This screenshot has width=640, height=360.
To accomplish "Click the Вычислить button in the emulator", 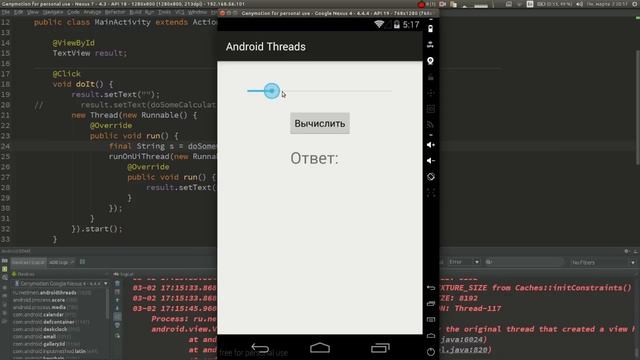I will pyautogui.click(x=320, y=123).
